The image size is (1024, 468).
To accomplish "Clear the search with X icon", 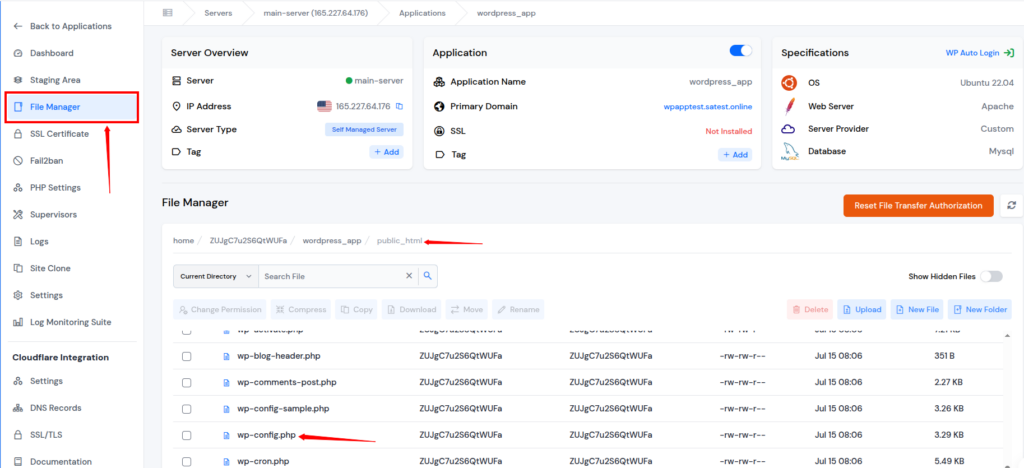I will pos(409,276).
